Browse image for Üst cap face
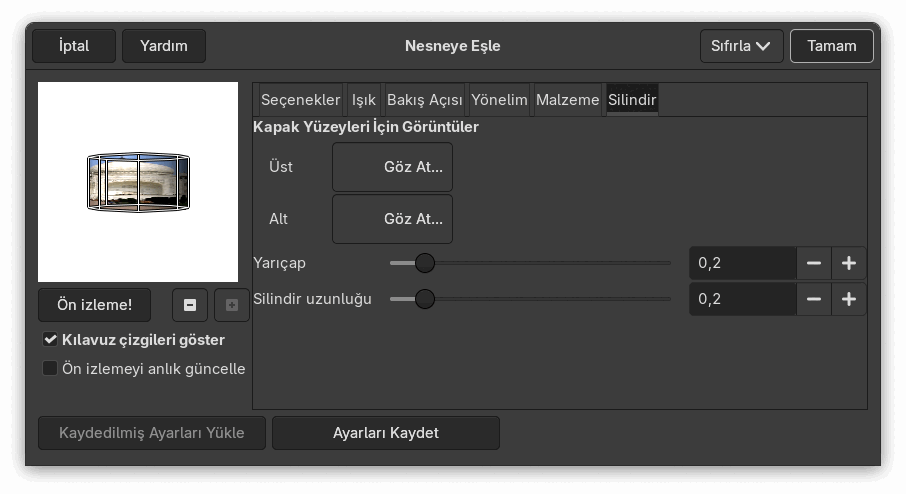This screenshot has height=494, width=906. pos(392,167)
